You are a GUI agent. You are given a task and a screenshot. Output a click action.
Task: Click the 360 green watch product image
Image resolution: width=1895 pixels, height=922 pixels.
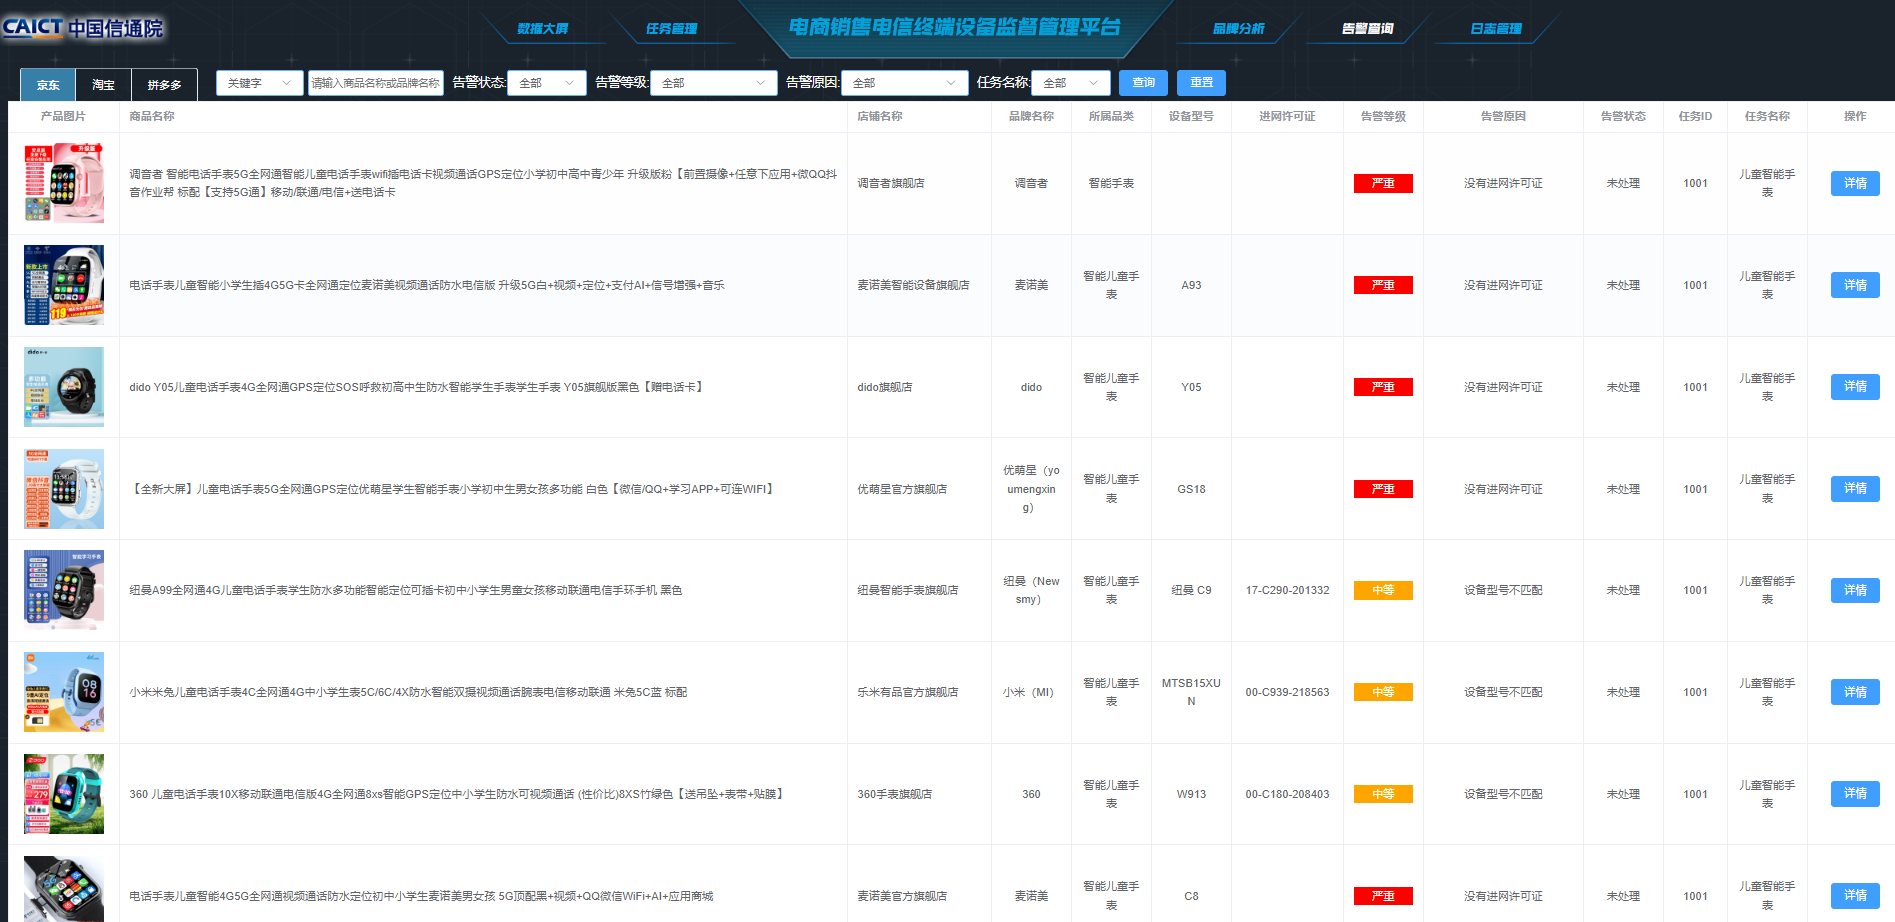64,794
